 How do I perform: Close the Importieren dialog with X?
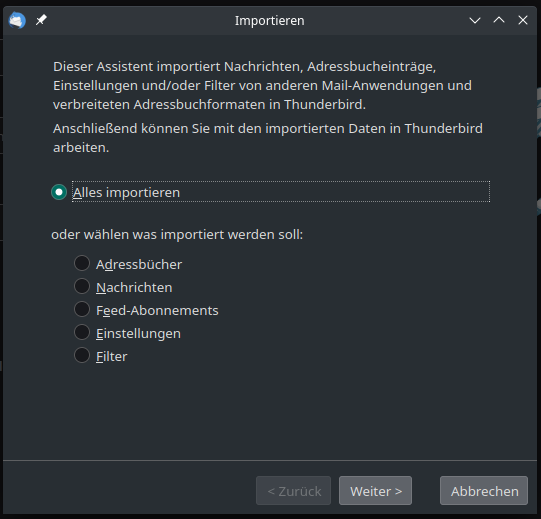[523, 20]
